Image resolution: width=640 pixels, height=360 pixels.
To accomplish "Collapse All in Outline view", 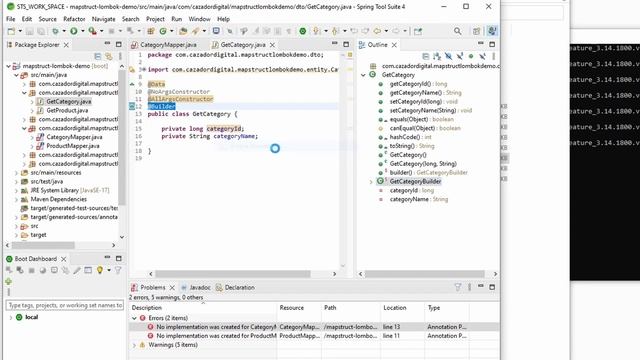I will pyautogui.click(x=426, y=56).
